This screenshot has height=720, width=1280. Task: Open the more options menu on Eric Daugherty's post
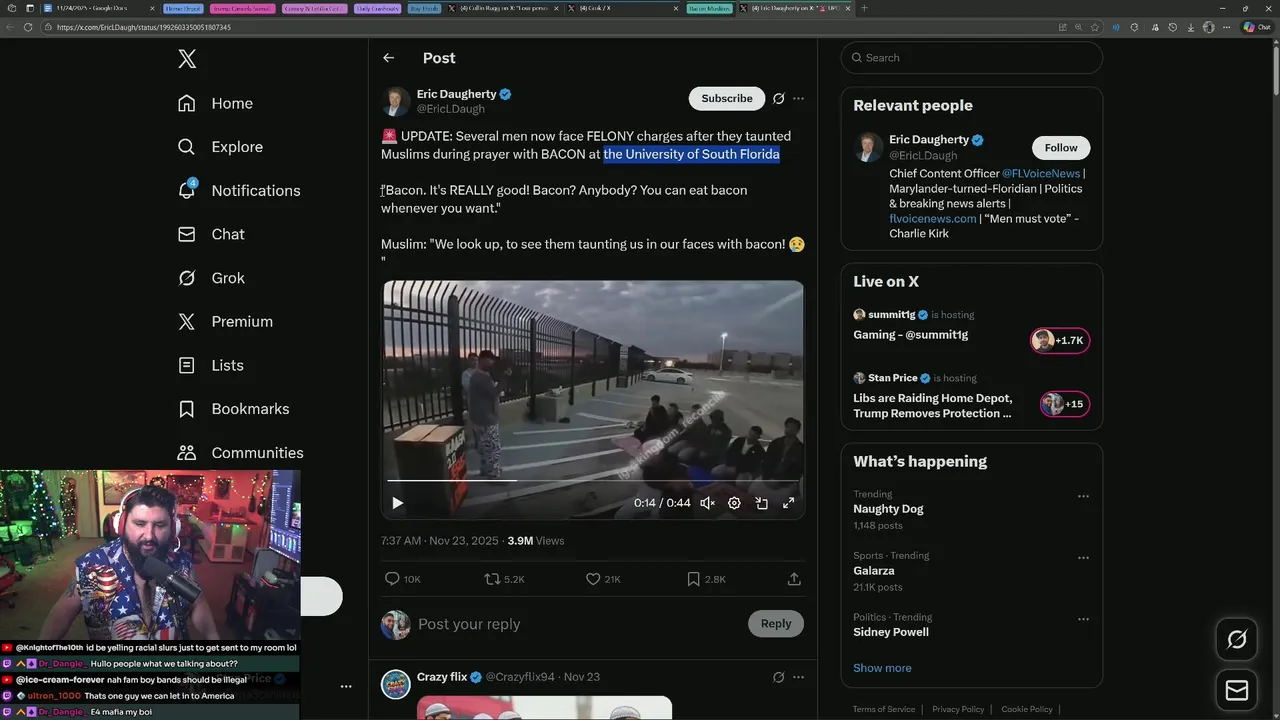(798, 98)
